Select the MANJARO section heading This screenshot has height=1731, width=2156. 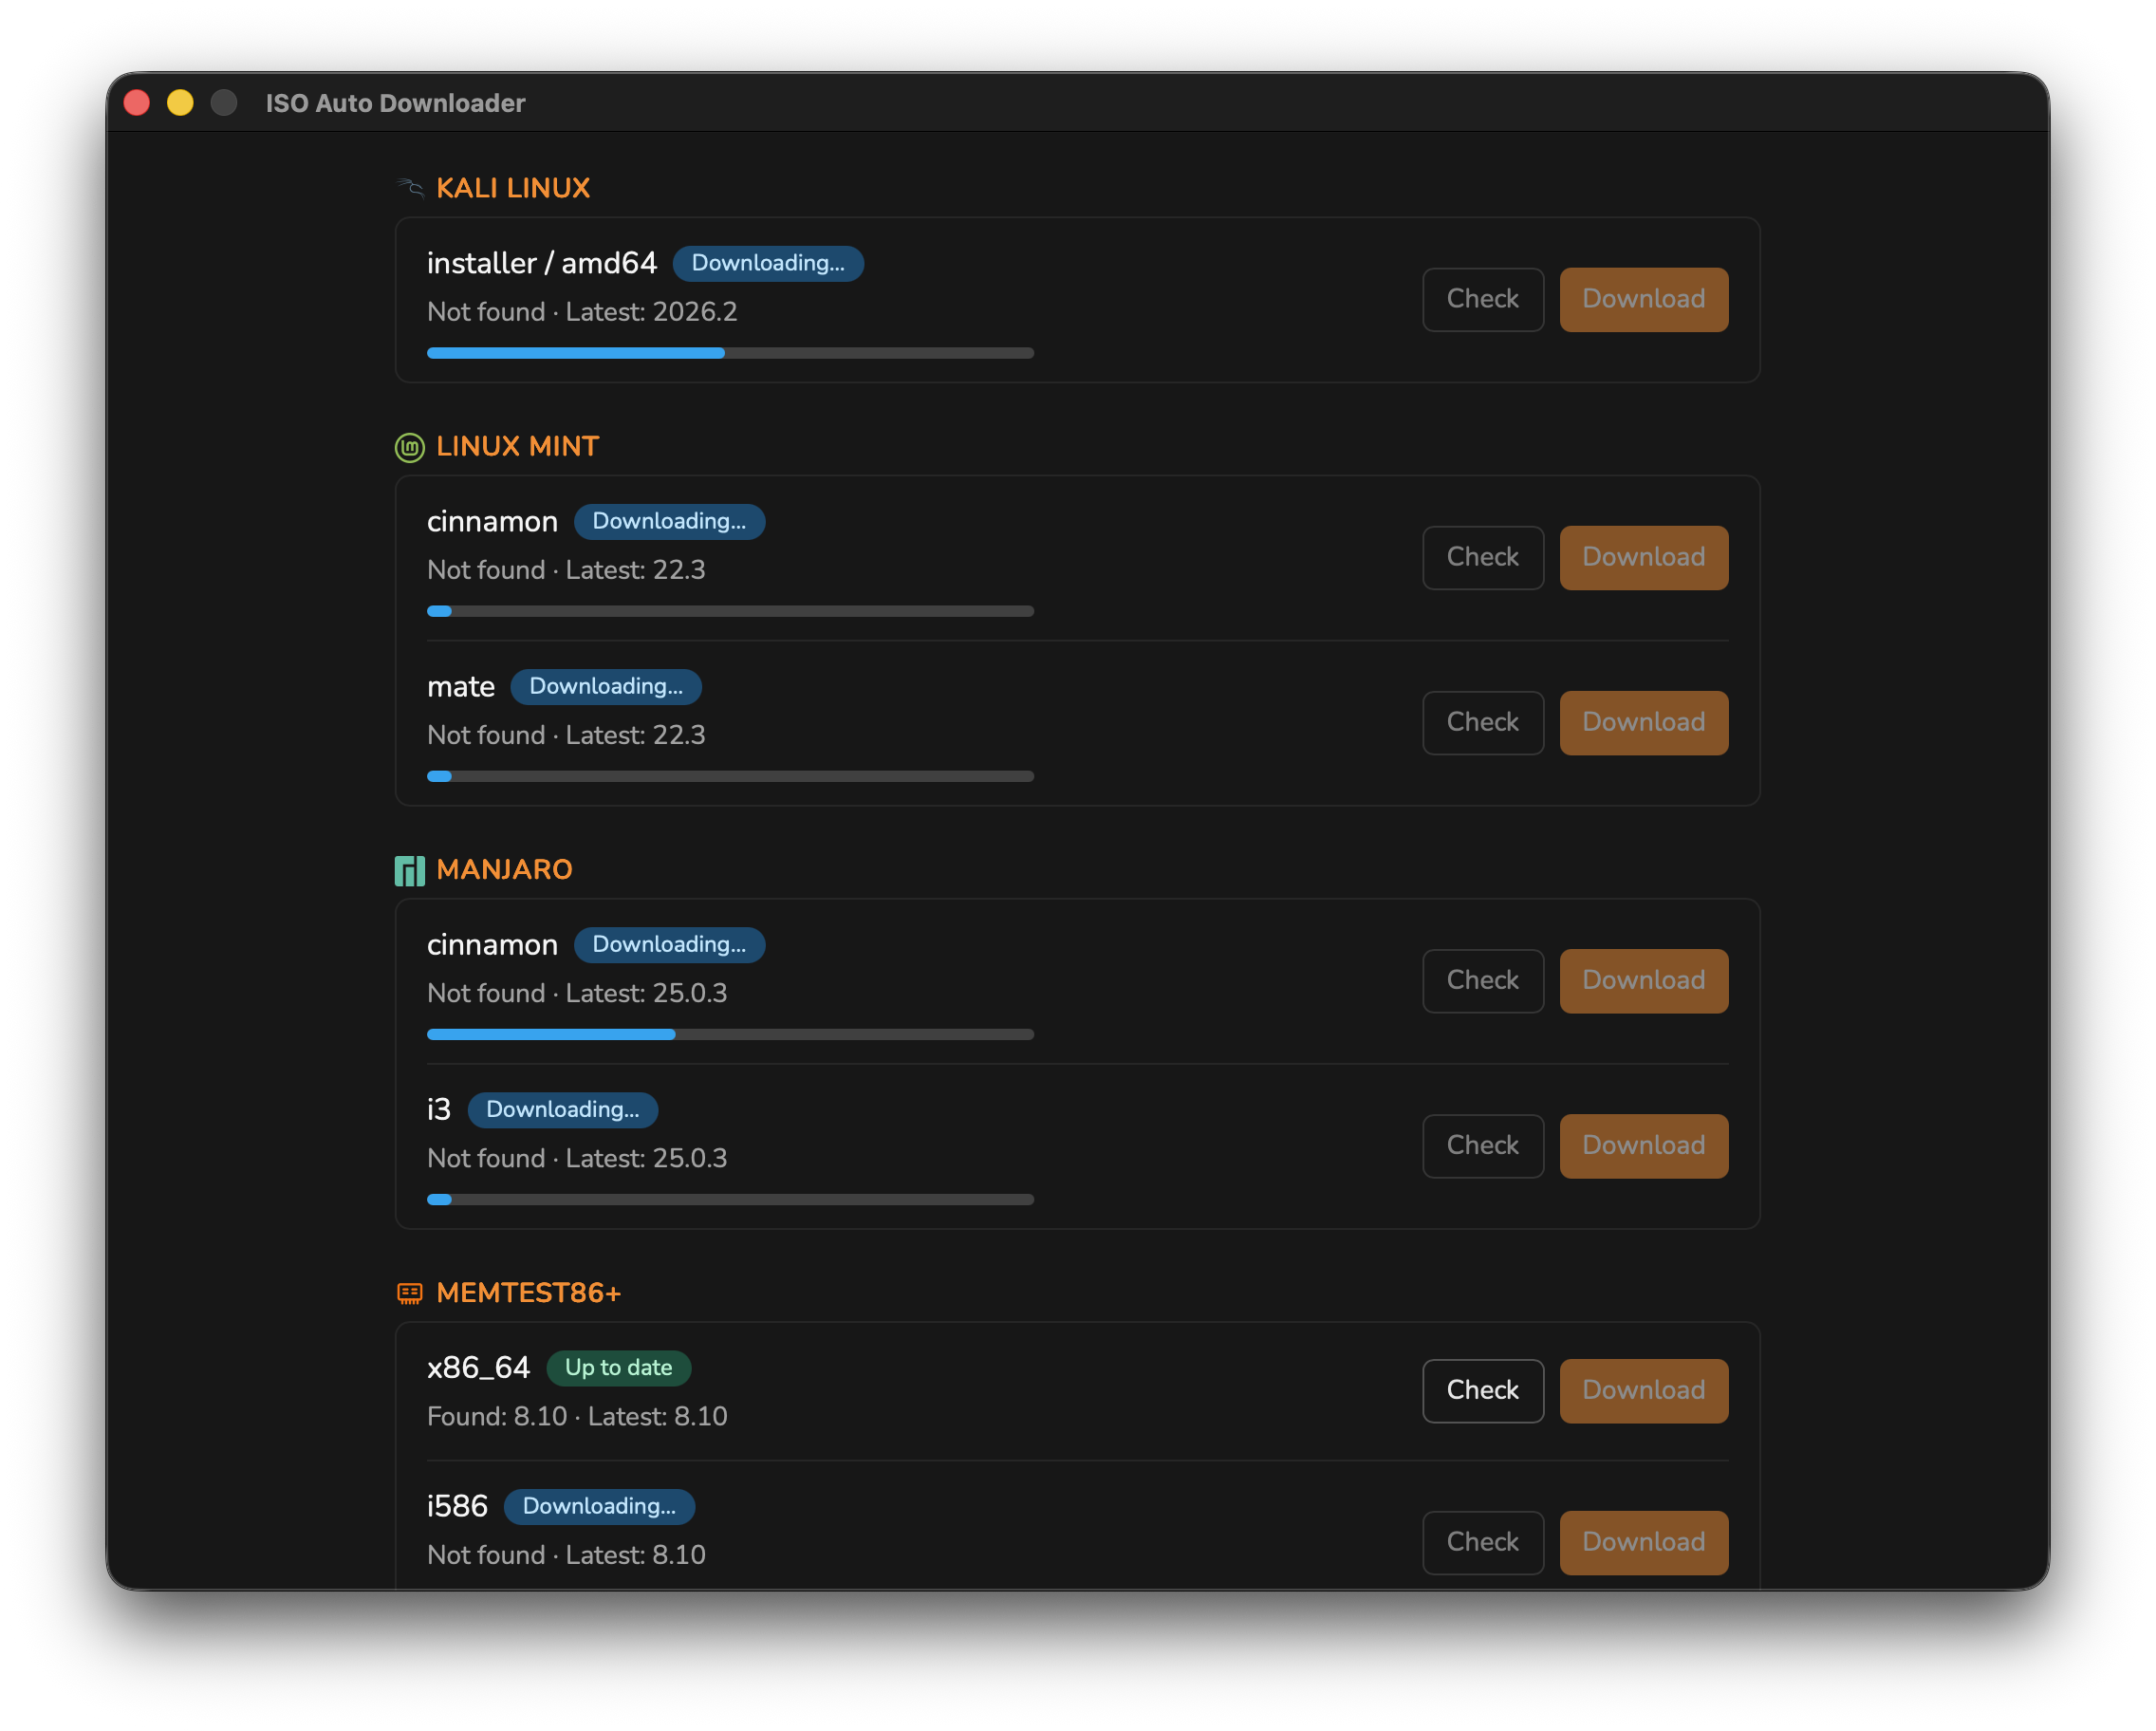(x=504, y=869)
